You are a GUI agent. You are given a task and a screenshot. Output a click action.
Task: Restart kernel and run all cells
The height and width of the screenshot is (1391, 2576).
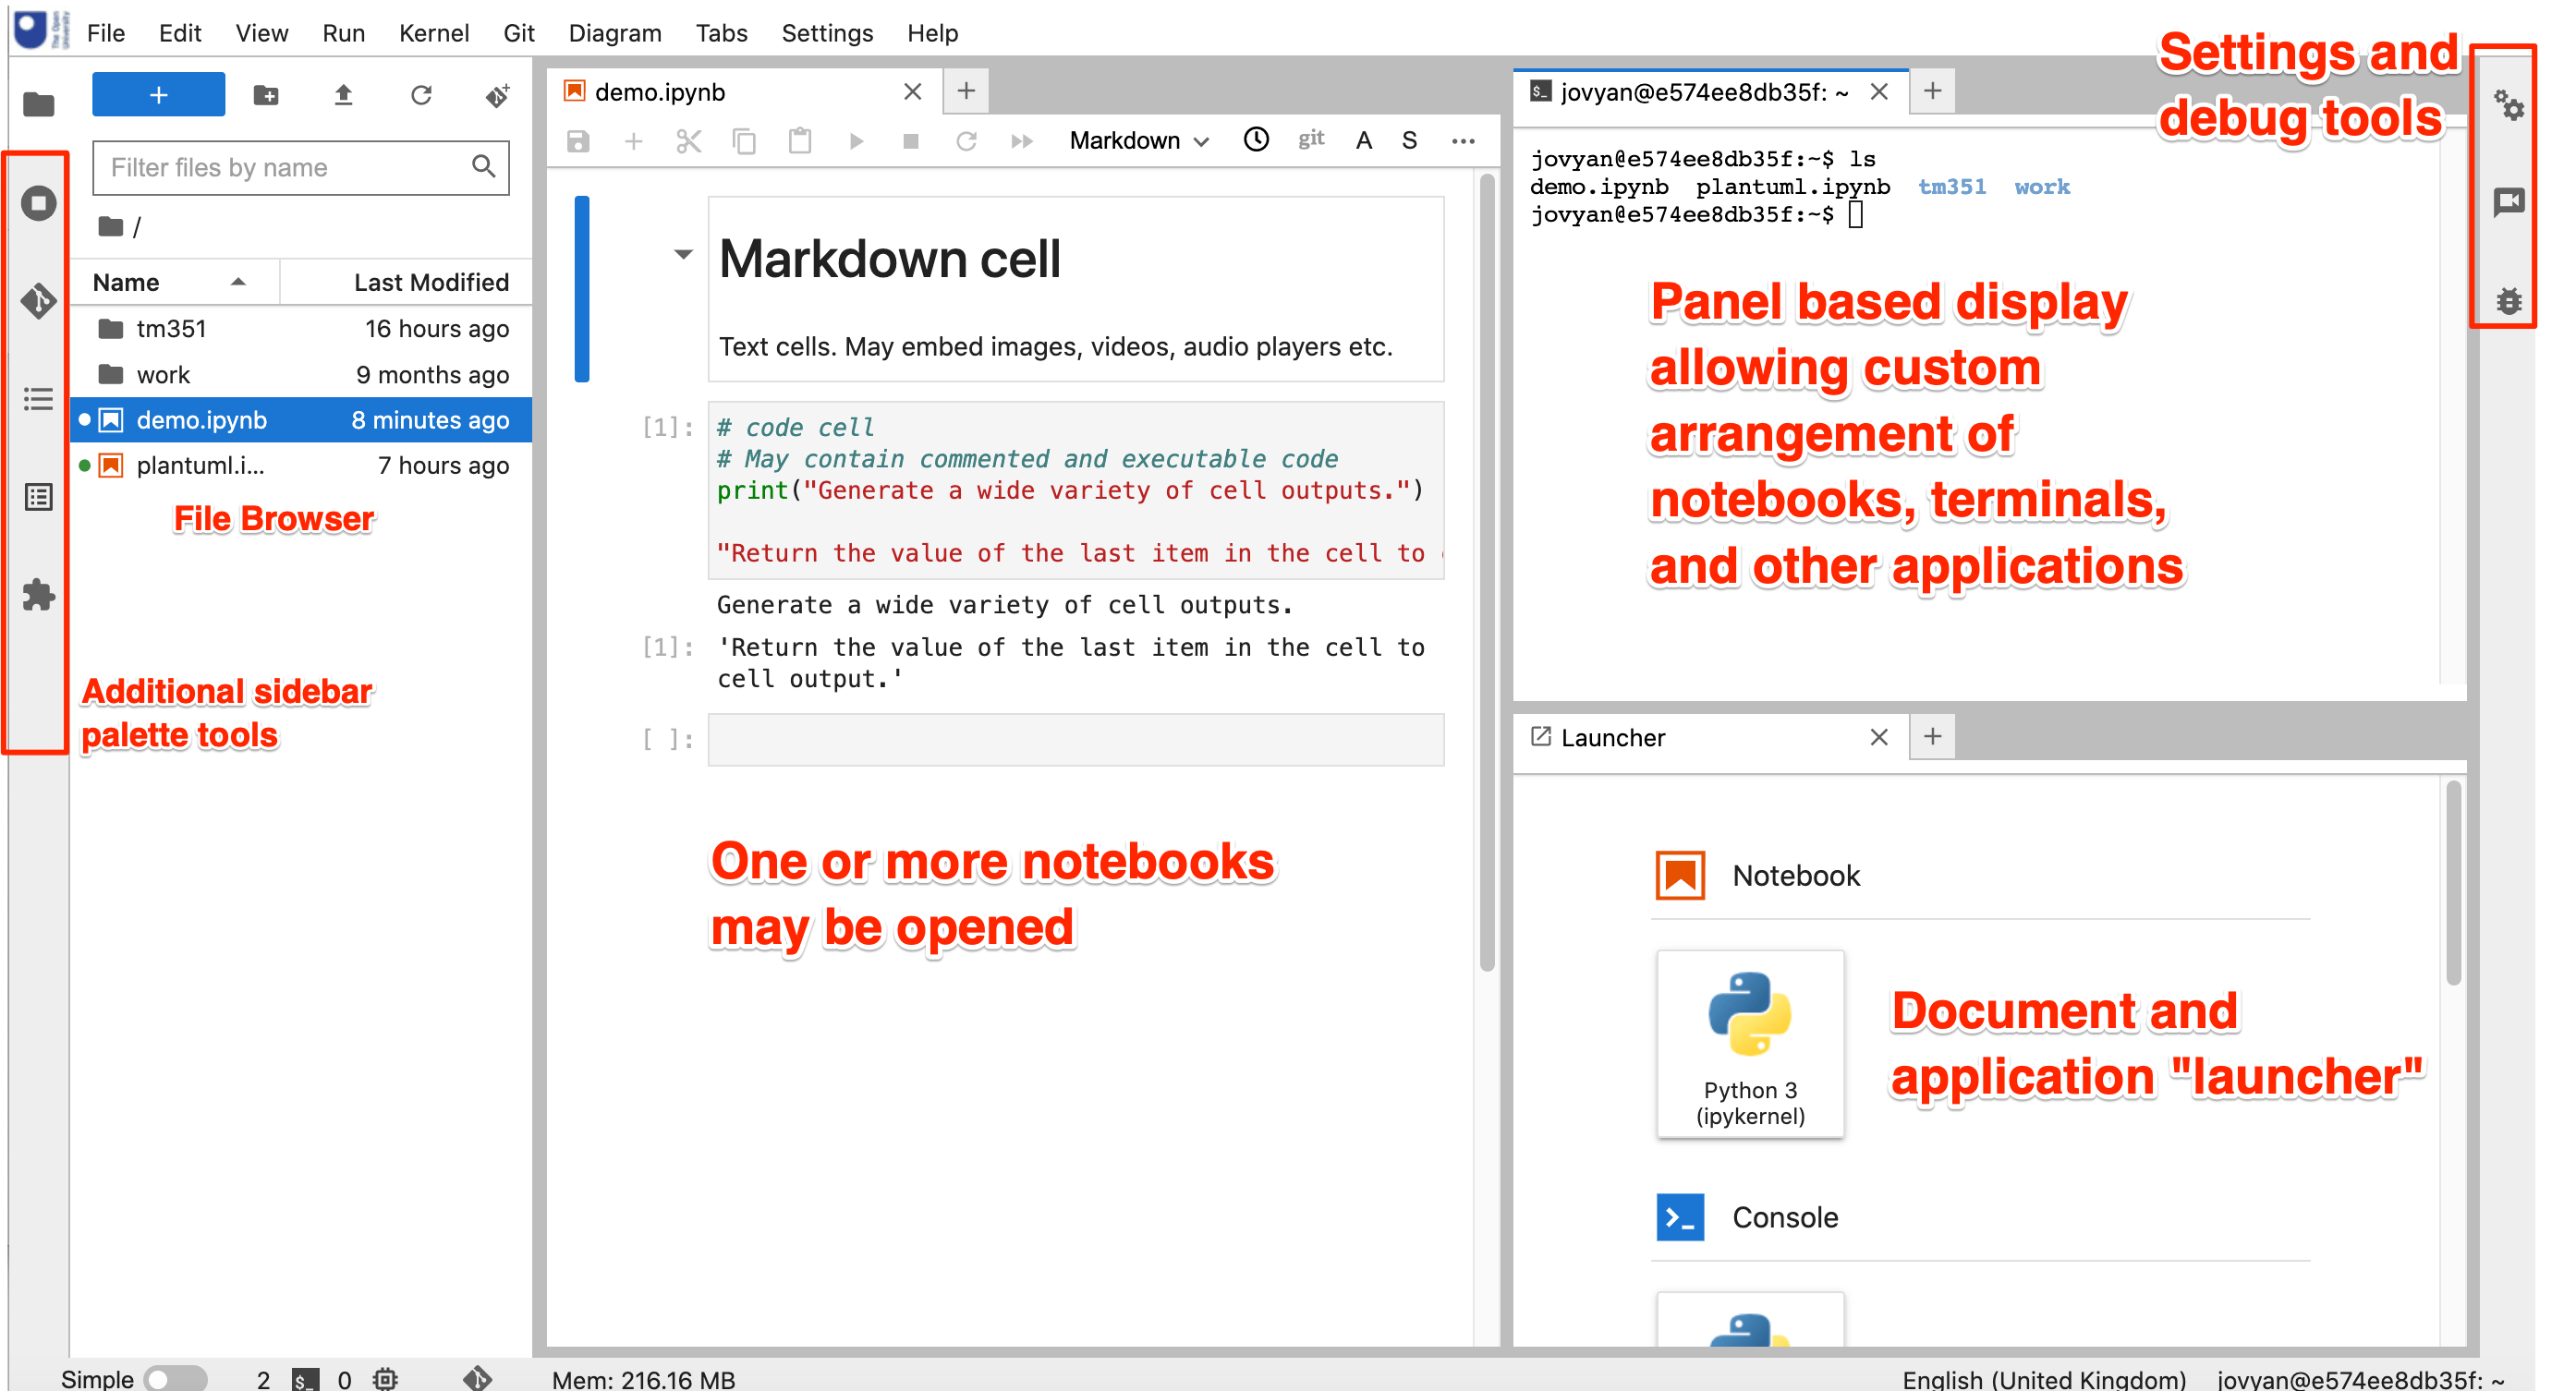(x=1022, y=141)
